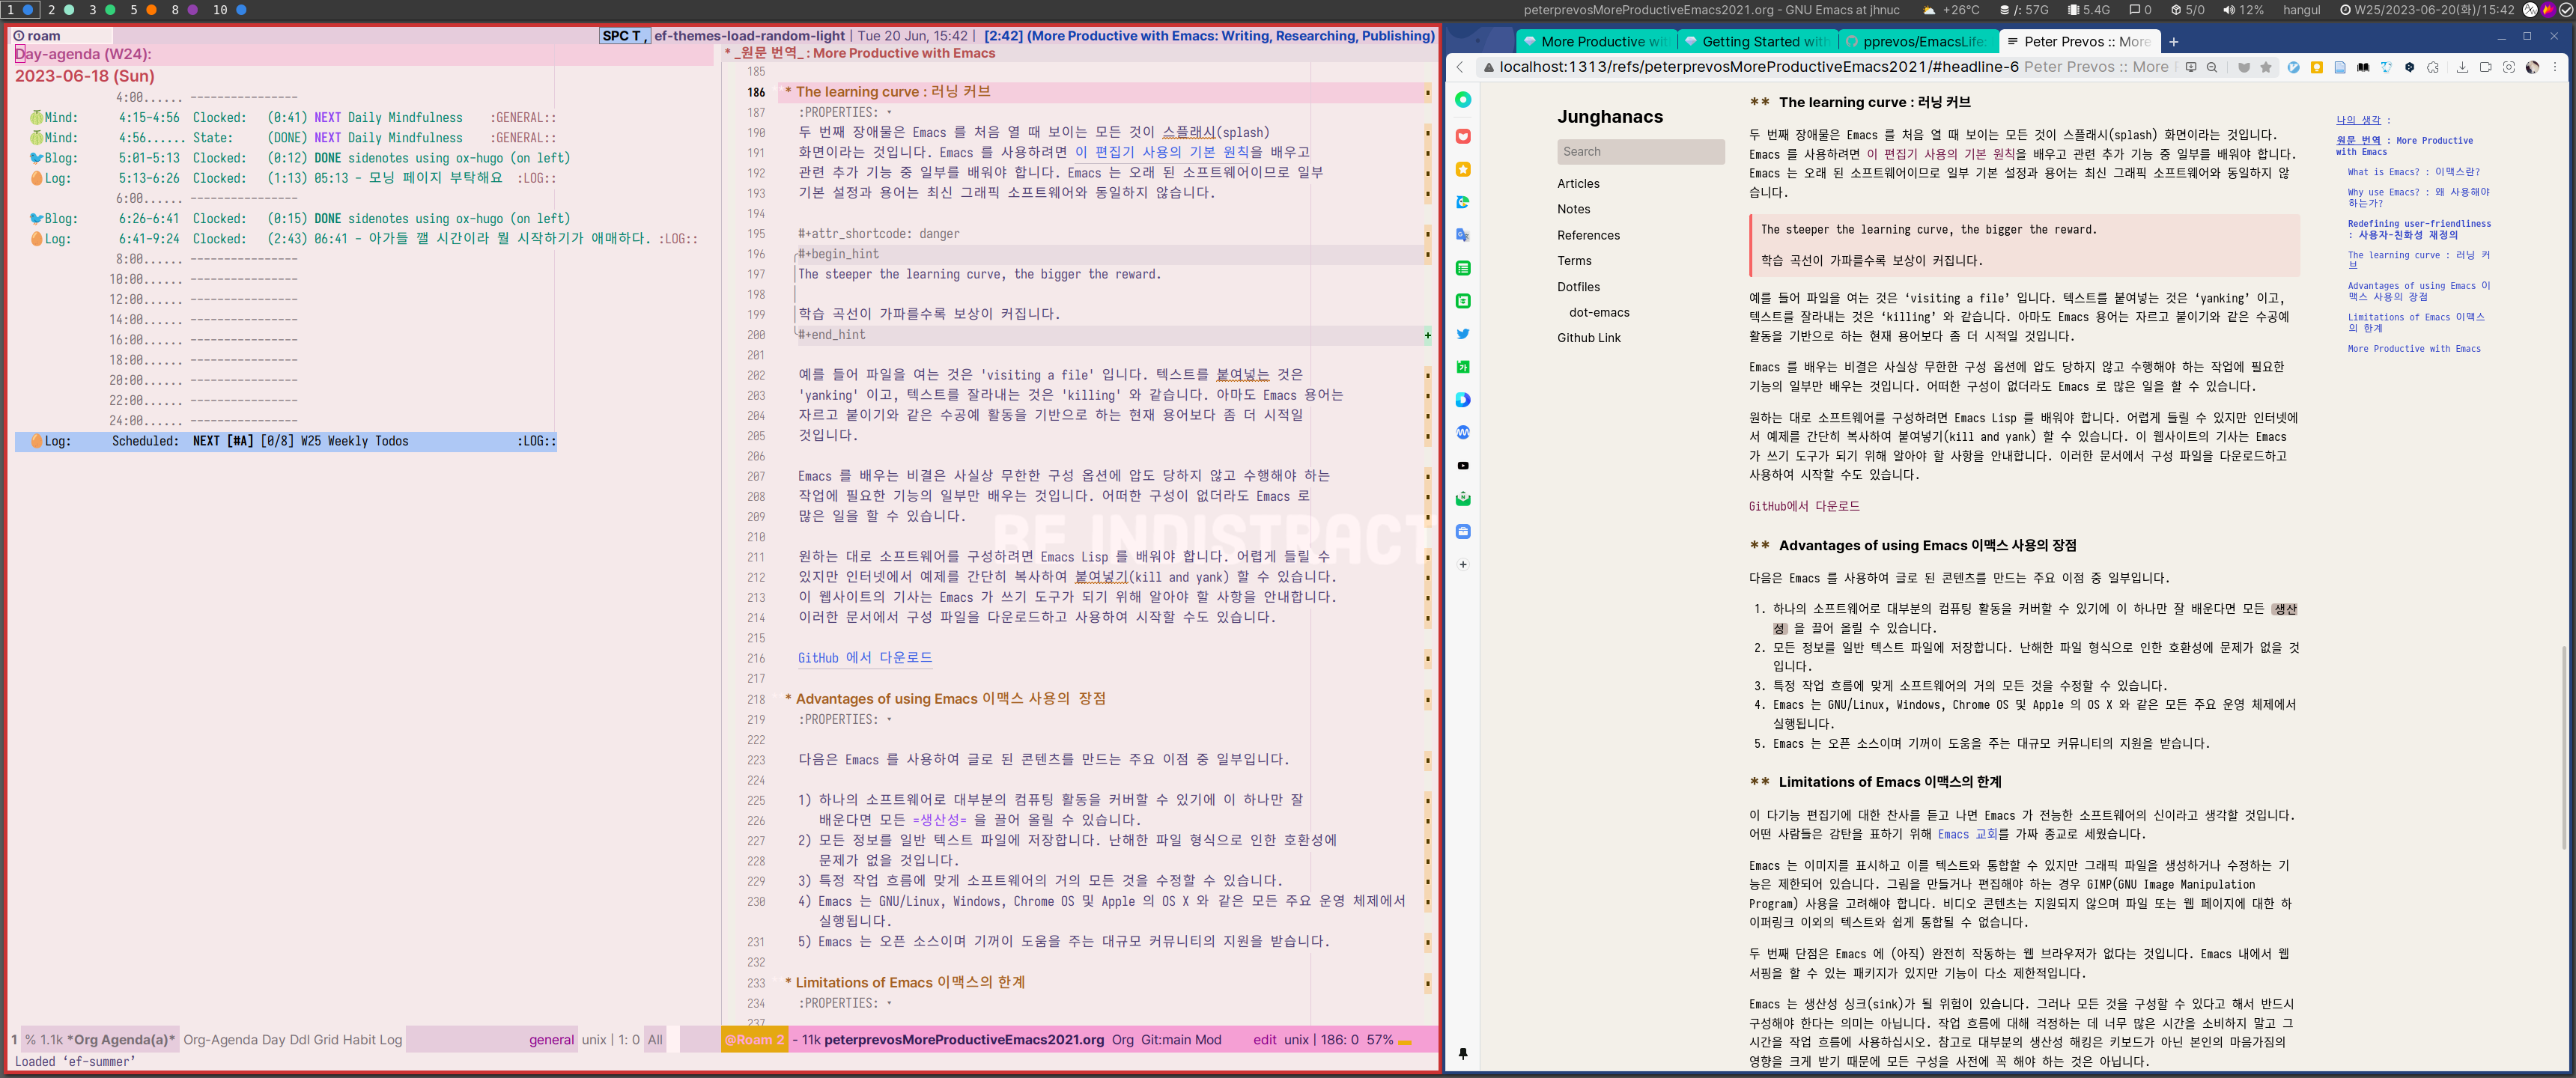Fold the #+begin_hint block line
The height and width of the screenshot is (1078, 2576).
pyautogui.click(x=838, y=254)
